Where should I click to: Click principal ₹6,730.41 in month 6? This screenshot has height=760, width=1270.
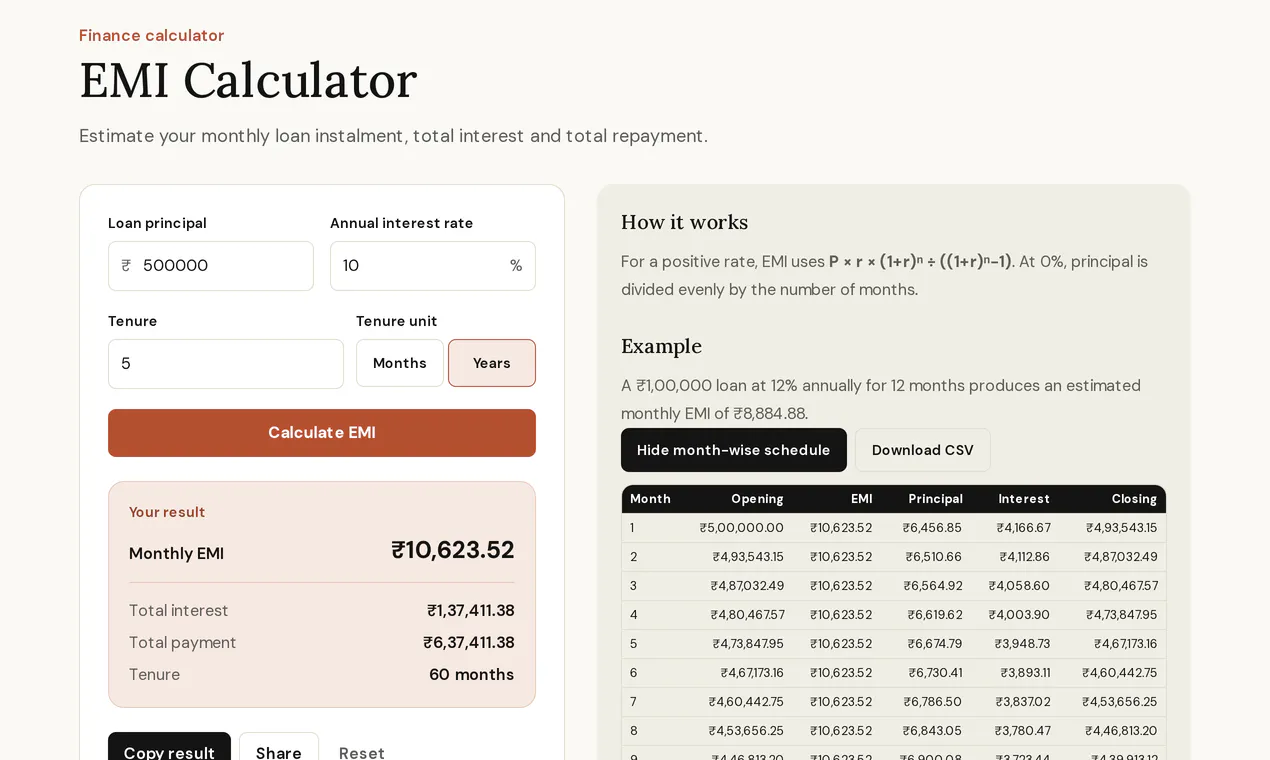[x=934, y=673]
